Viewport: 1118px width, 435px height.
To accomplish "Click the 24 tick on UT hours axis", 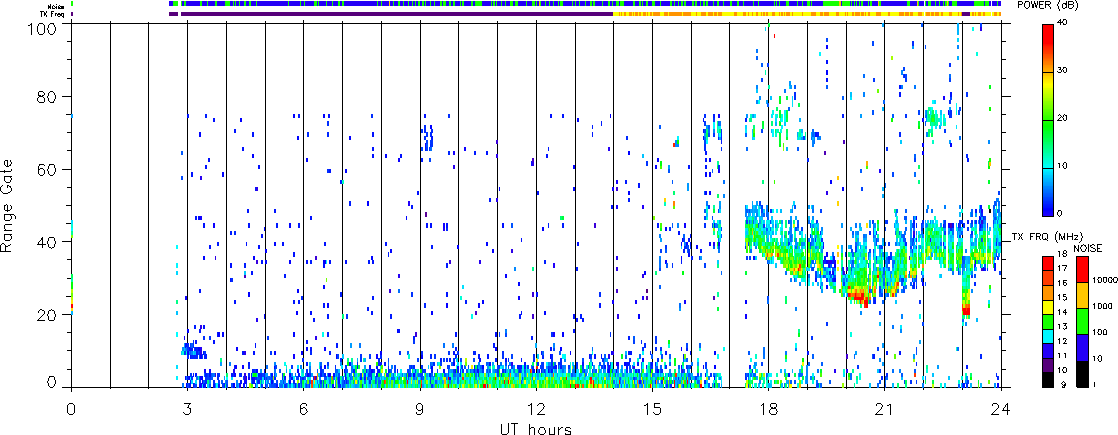I will (1001, 409).
